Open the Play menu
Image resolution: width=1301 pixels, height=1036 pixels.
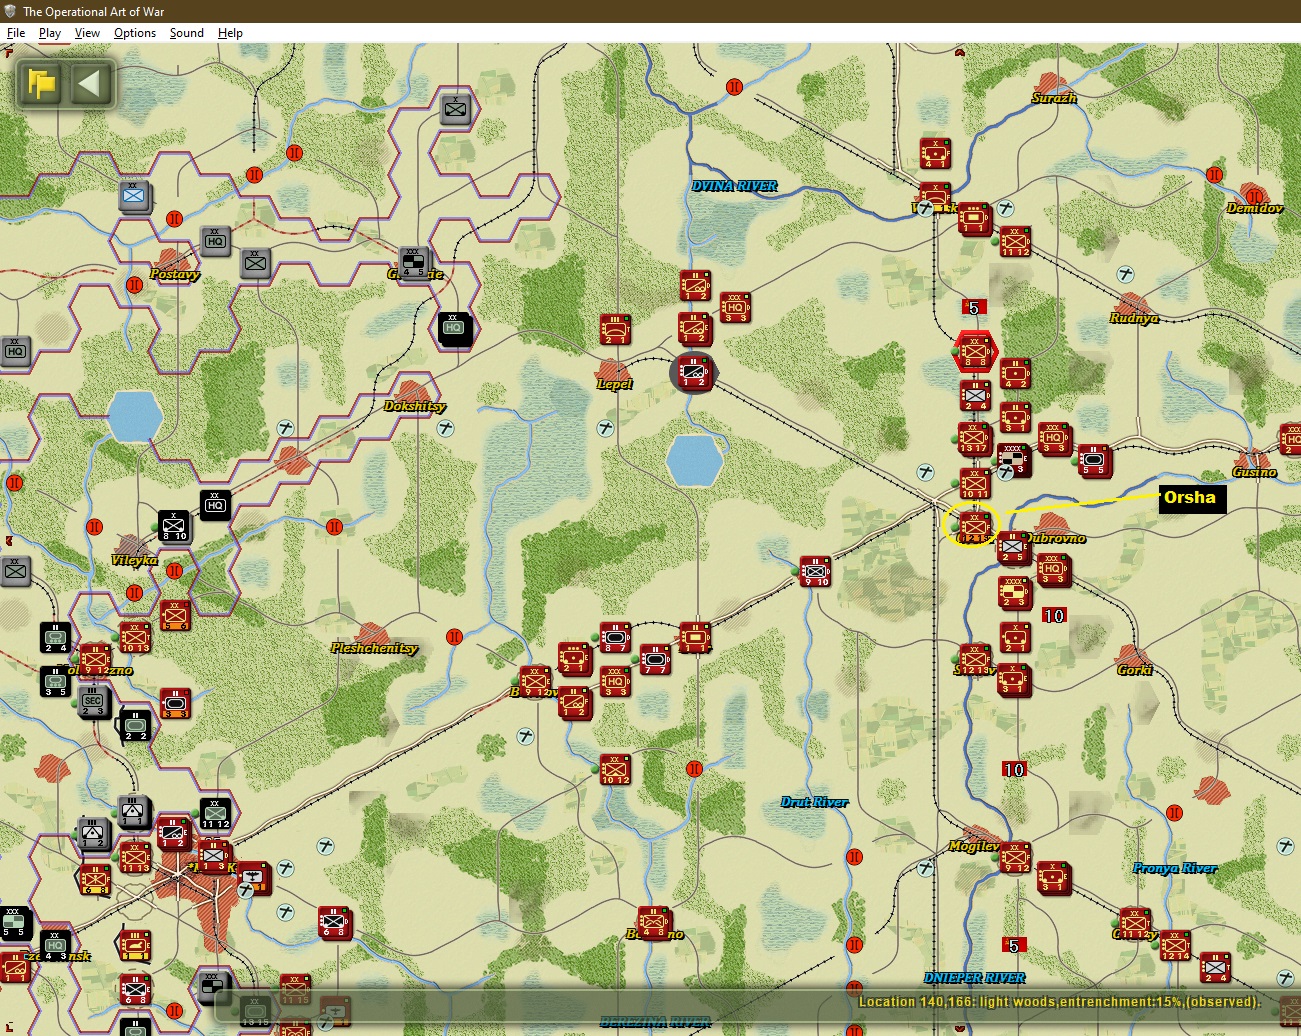[50, 33]
